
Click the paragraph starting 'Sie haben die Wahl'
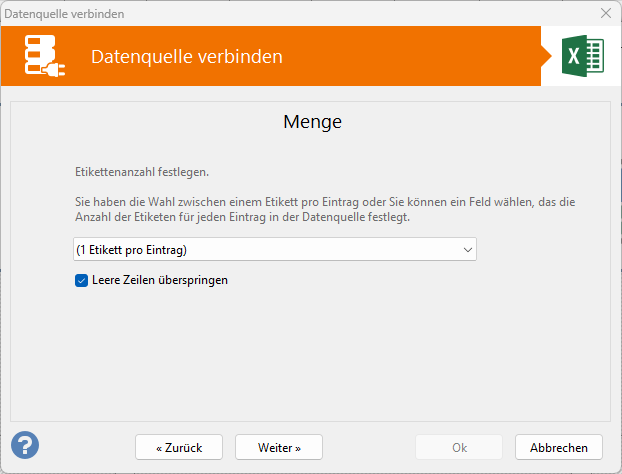[325, 209]
